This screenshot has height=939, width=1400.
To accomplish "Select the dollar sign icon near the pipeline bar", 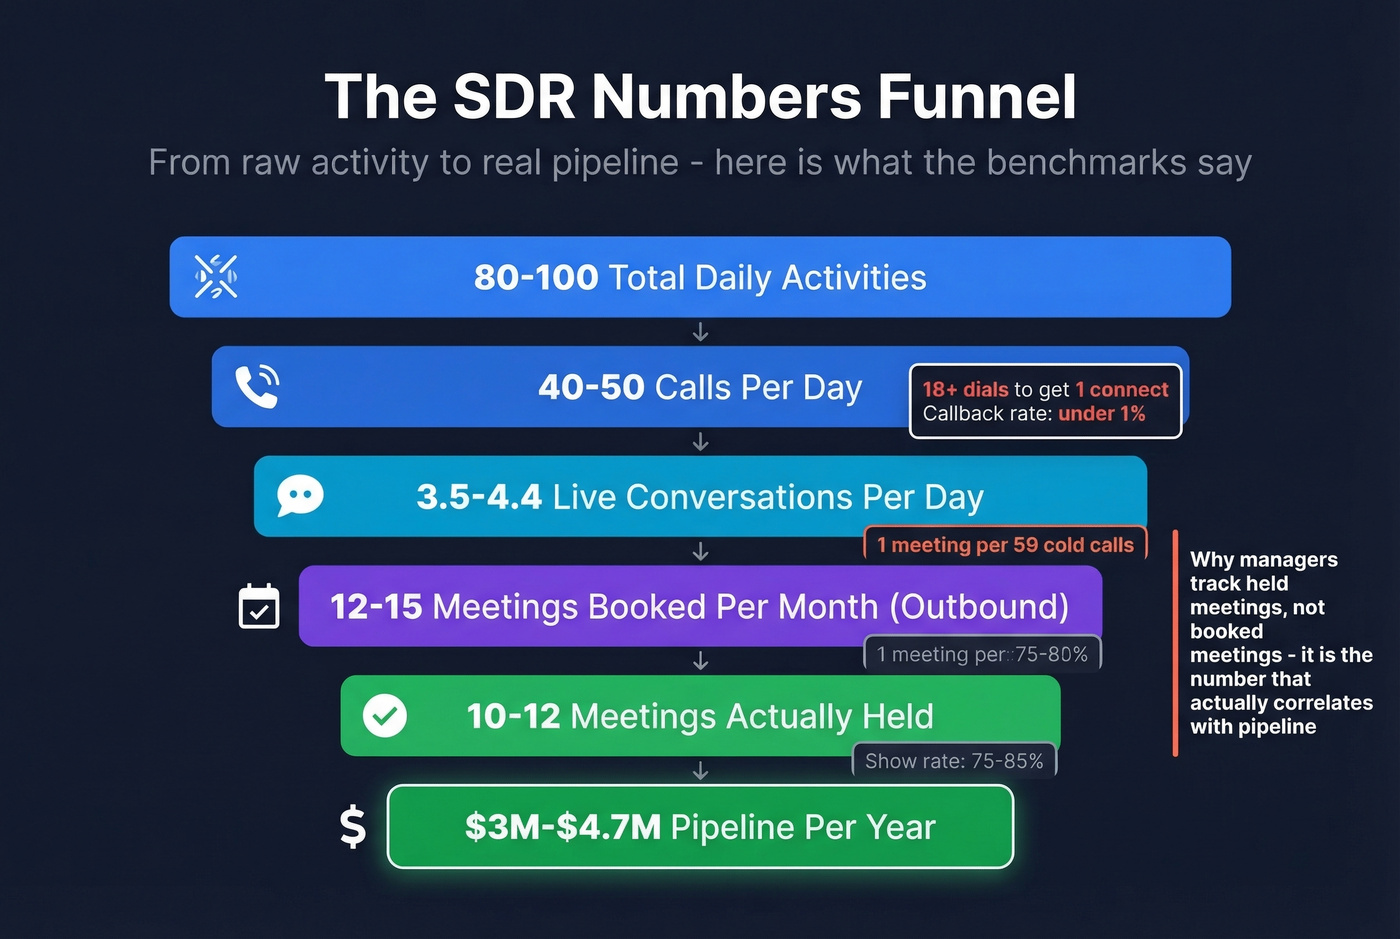I will point(351,826).
